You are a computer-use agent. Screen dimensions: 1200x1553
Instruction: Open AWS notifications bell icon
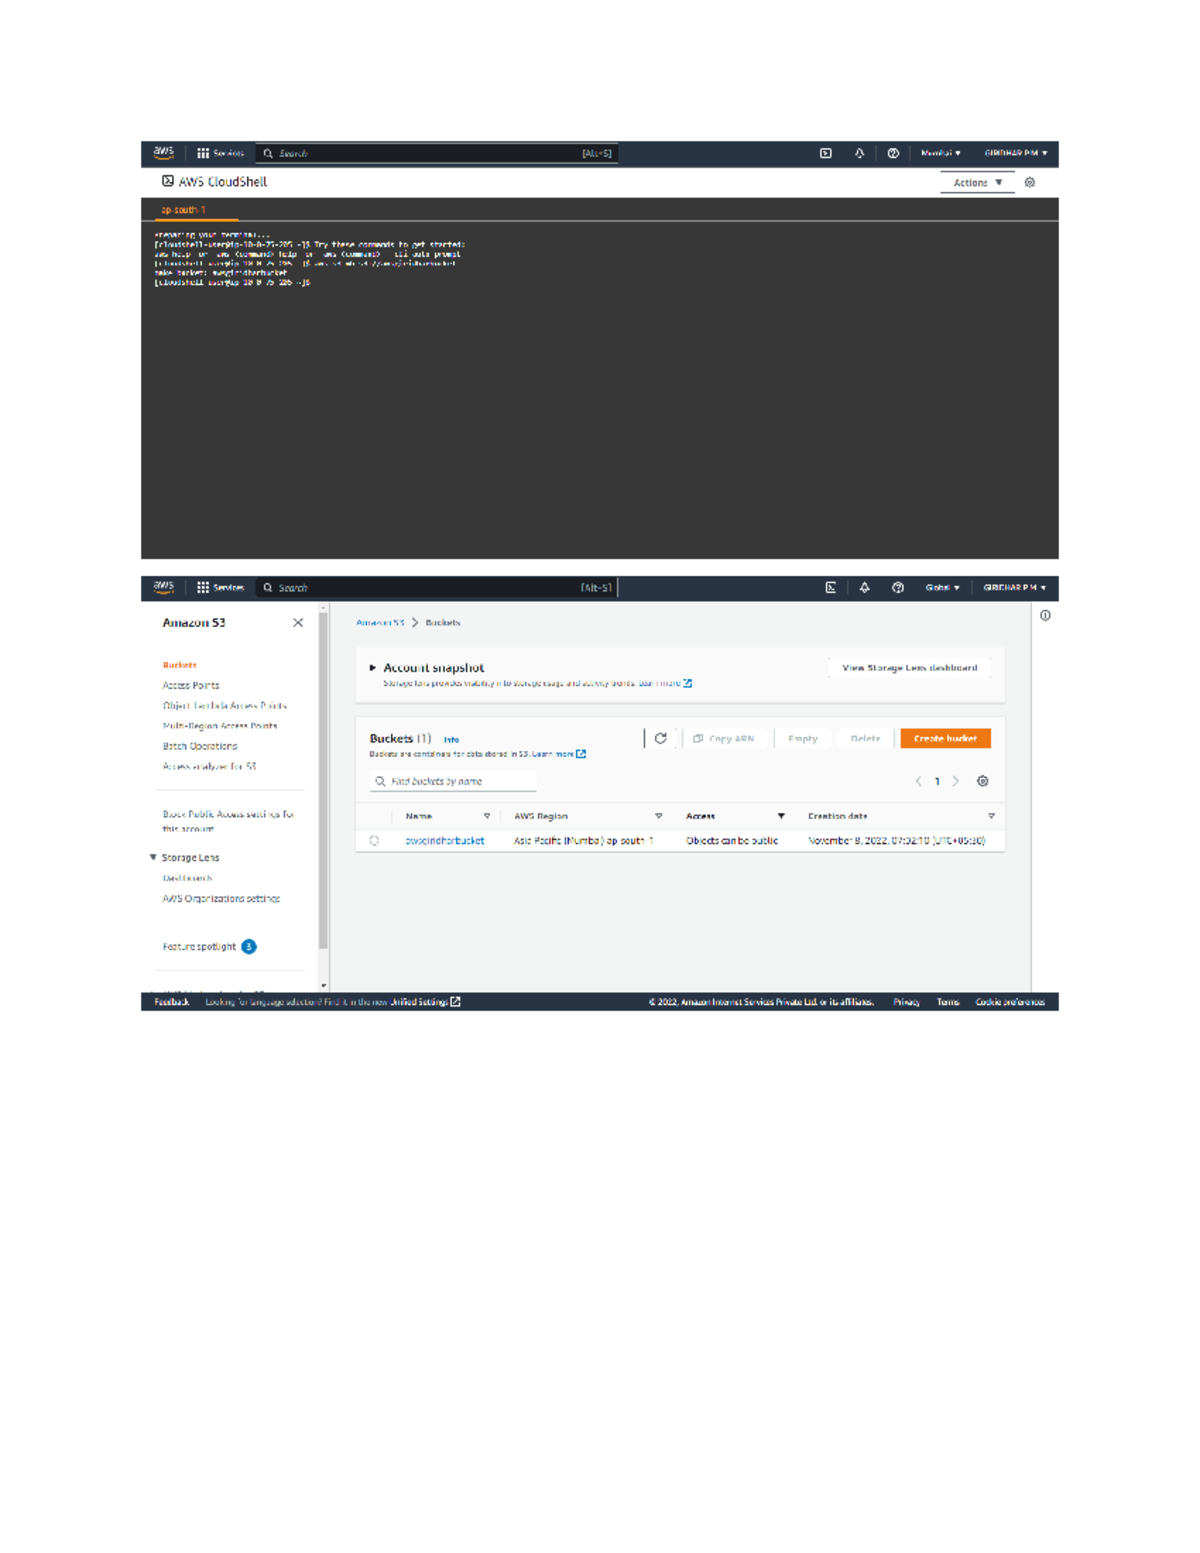pyautogui.click(x=858, y=154)
